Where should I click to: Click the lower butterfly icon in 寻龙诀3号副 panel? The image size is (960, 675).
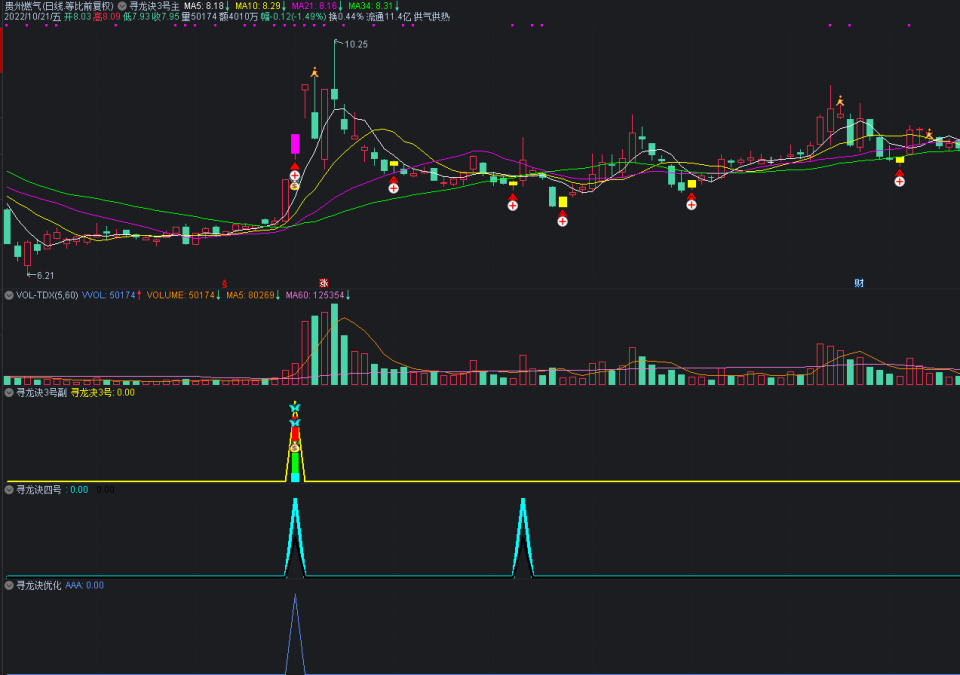coord(295,422)
